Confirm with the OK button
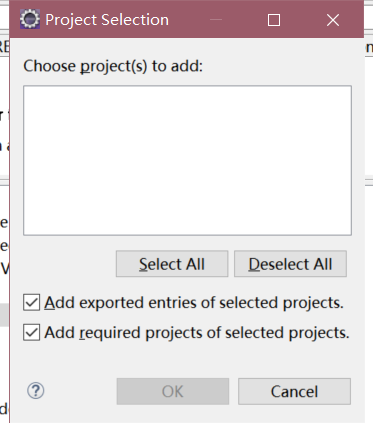The width and height of the screenshot is (373, 432). 173,391
